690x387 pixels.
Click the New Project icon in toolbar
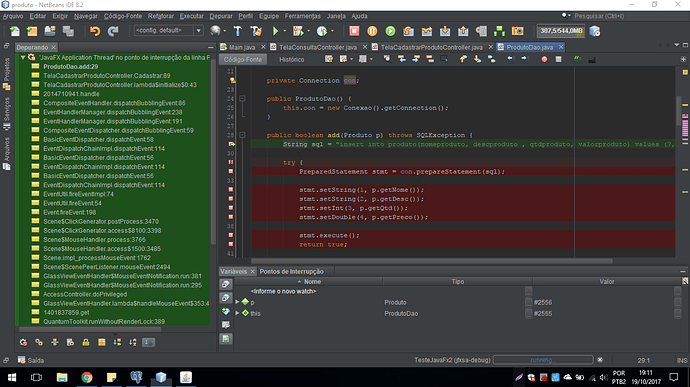pos(32,31)
